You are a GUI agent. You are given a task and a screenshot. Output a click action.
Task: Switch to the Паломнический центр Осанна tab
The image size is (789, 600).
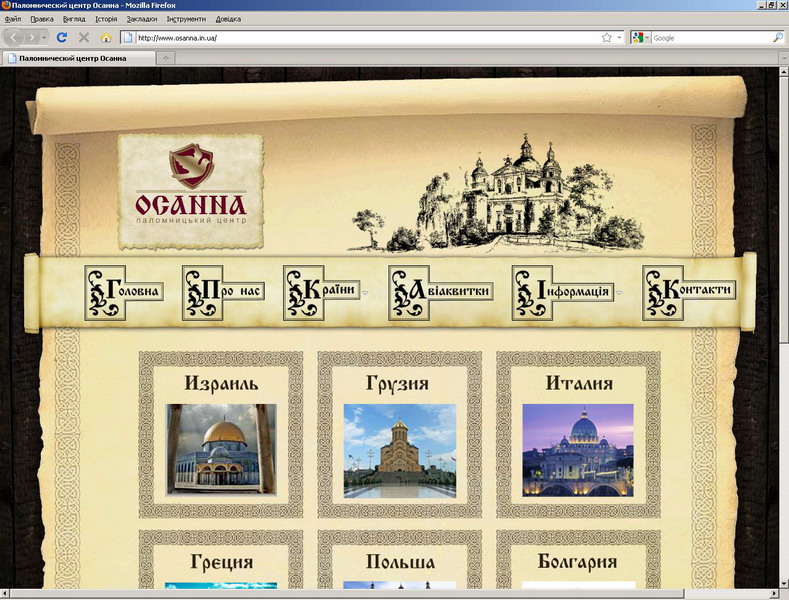tap(78, 58)
